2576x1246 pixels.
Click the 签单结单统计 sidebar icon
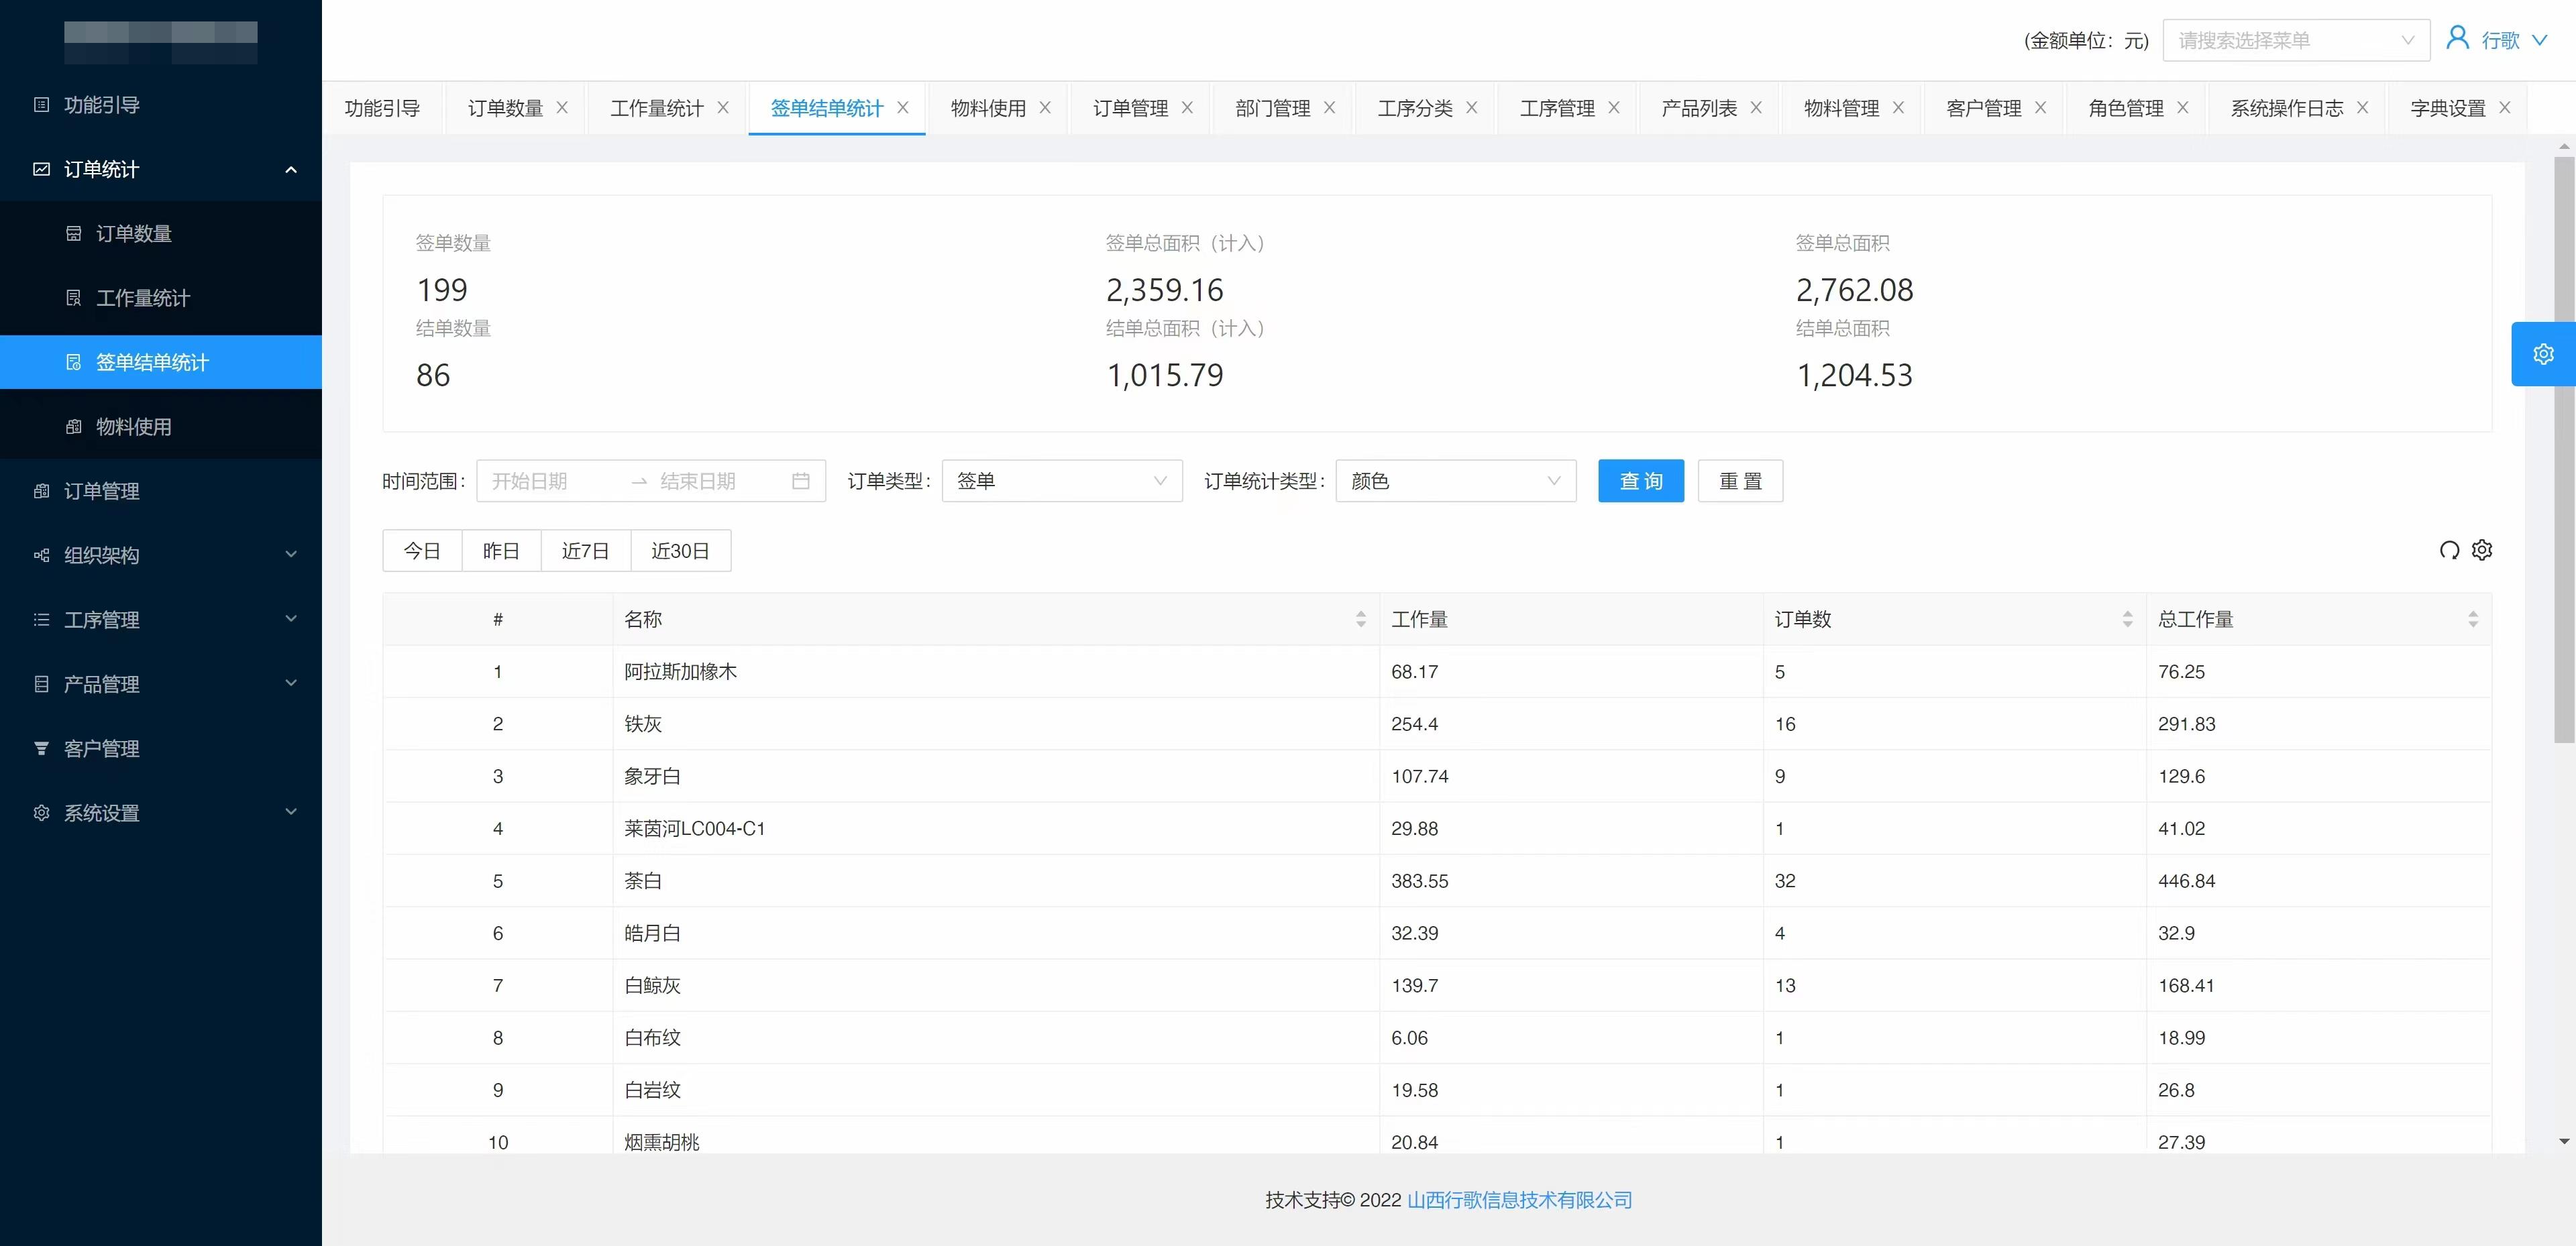pos(73,362)
